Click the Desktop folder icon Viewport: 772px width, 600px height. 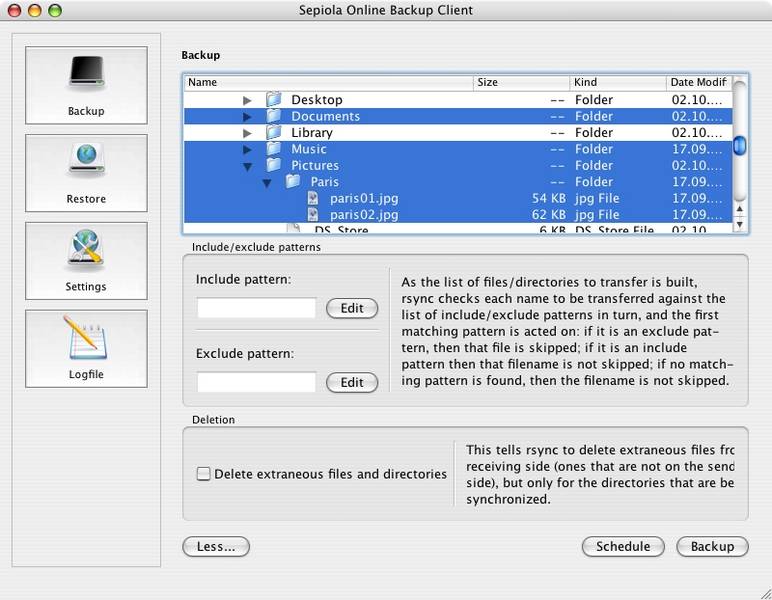pos(274,99)
